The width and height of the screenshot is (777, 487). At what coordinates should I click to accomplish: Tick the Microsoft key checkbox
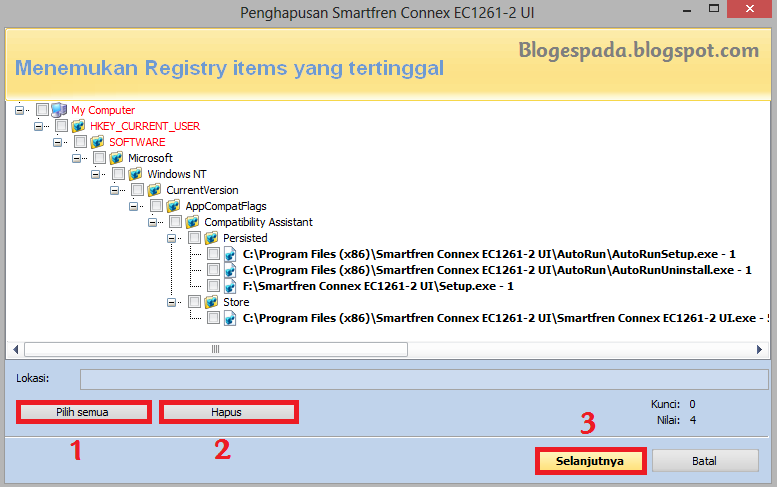[x=100, y=158]
